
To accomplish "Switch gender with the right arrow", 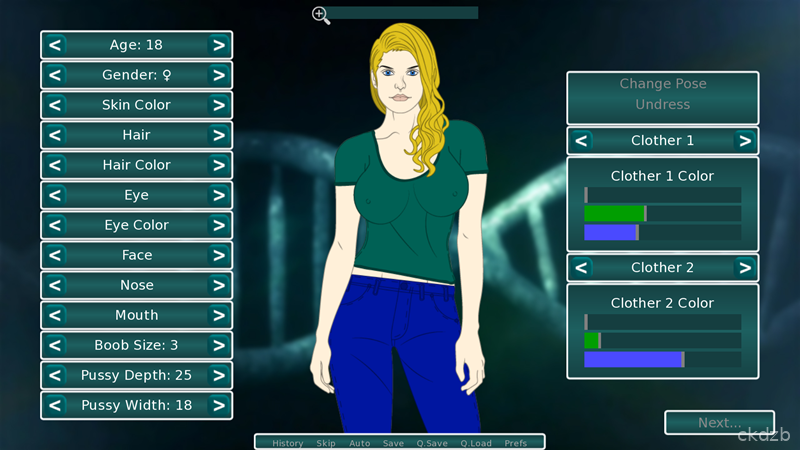I will click(x=219, y=75).
